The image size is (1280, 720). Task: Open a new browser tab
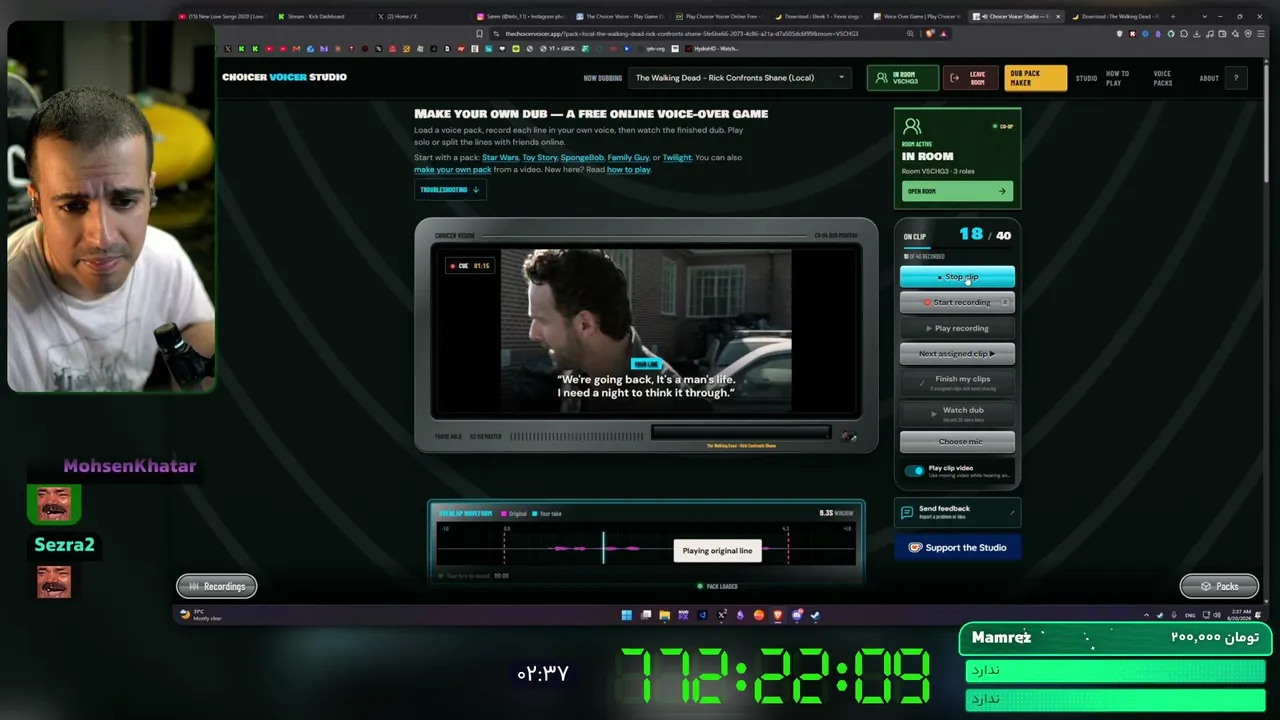(x=1175, y=16)
